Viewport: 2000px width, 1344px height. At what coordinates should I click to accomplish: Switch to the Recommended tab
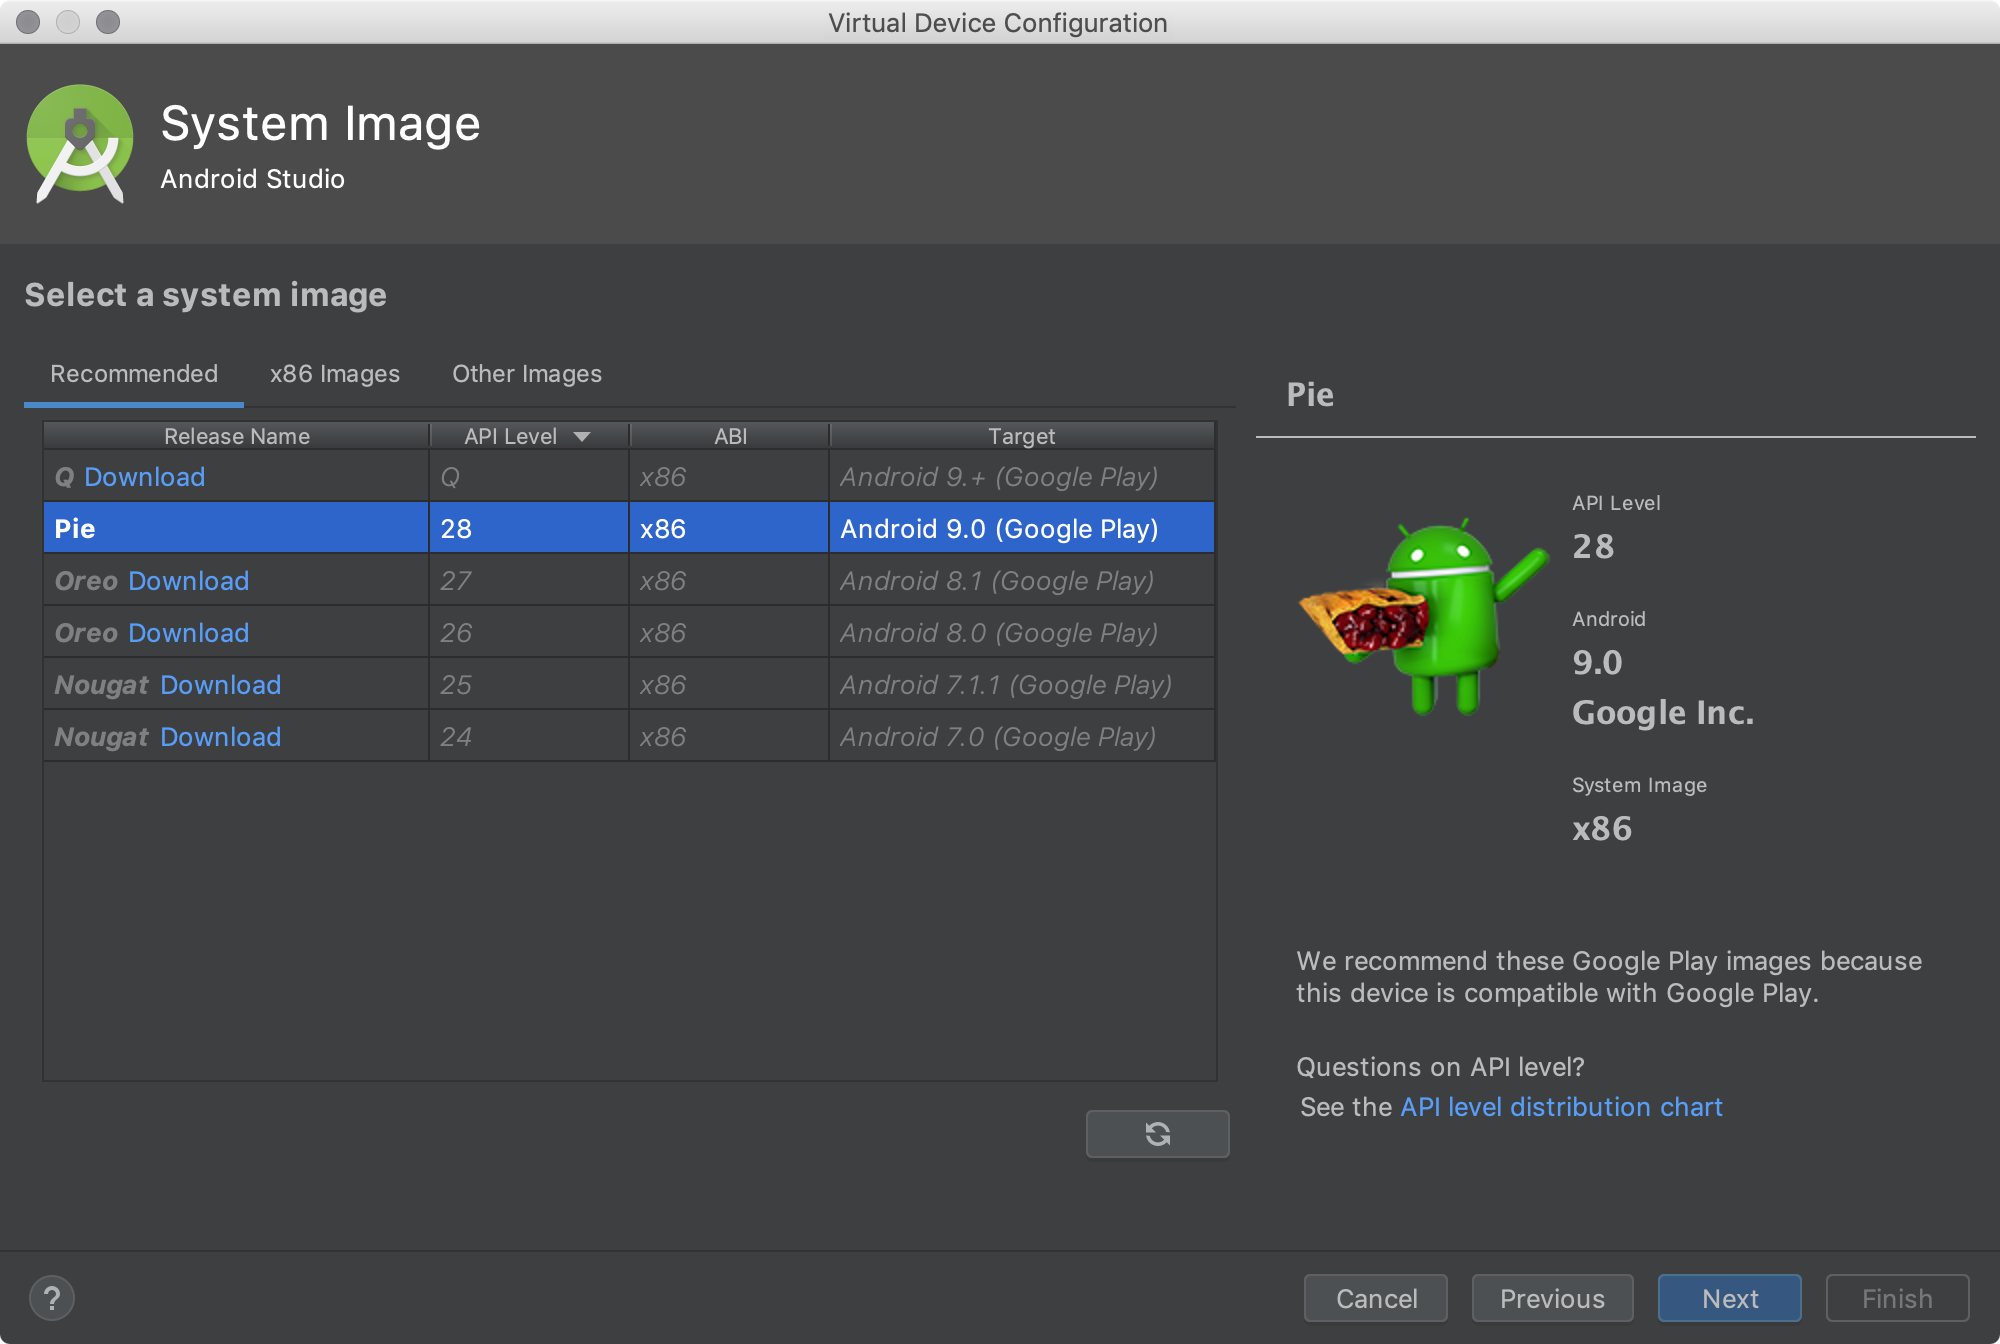pyautogui.click(x=133, y=374)
